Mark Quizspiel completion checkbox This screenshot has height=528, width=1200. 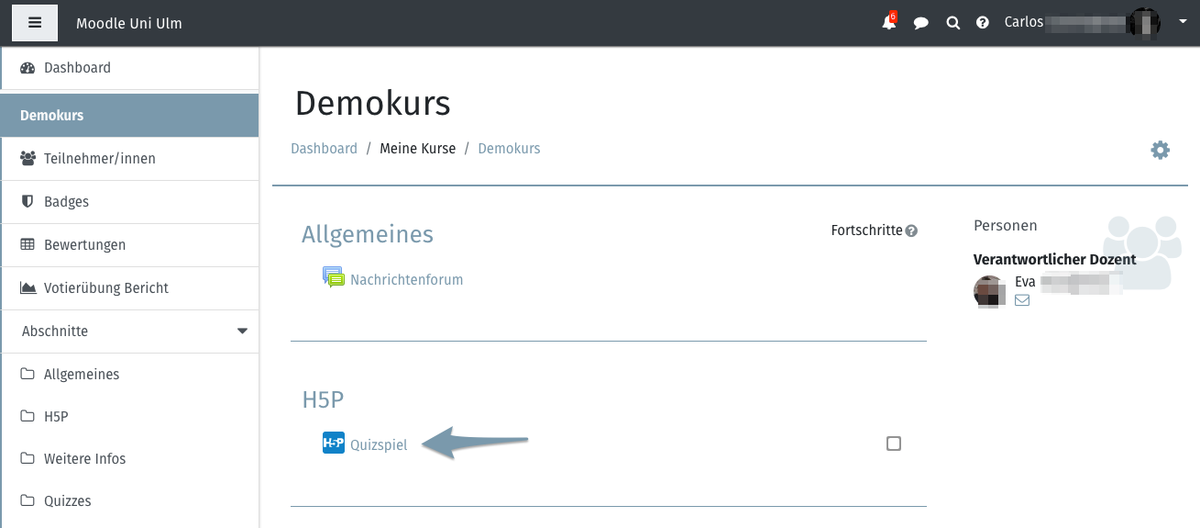(x=894, y=443)
